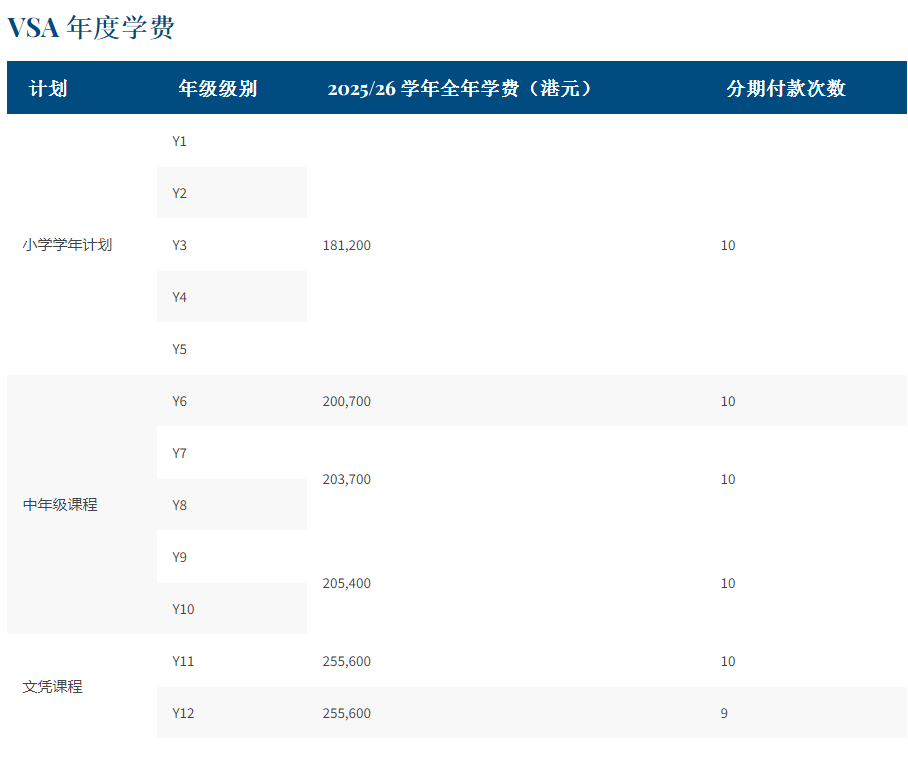The image size is (908, 765).
Task: Click the 205,400 tuition fee value
Action: coord(347,583)
